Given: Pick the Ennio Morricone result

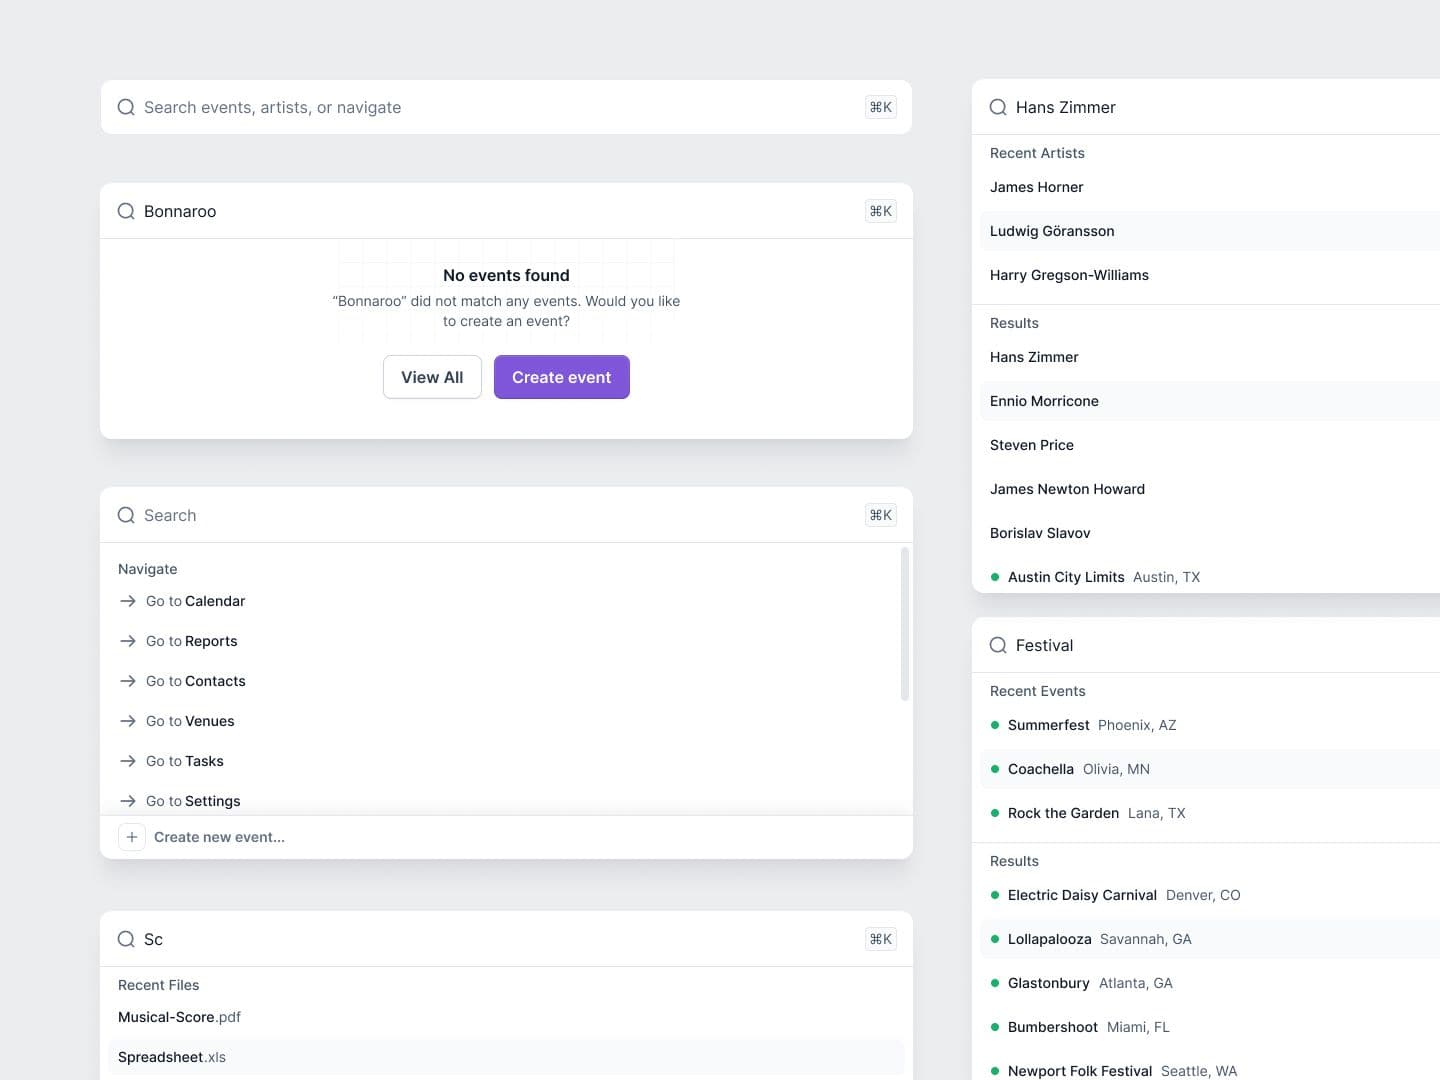Looking at the screenshot, I should click(1044, 401).
